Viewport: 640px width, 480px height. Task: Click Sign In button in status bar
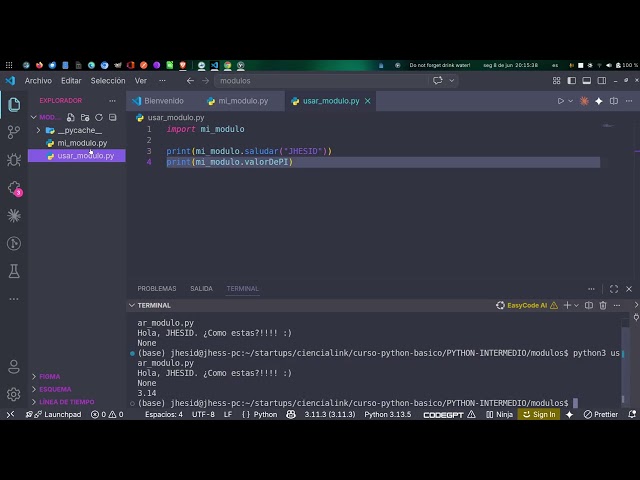(539, 414)
